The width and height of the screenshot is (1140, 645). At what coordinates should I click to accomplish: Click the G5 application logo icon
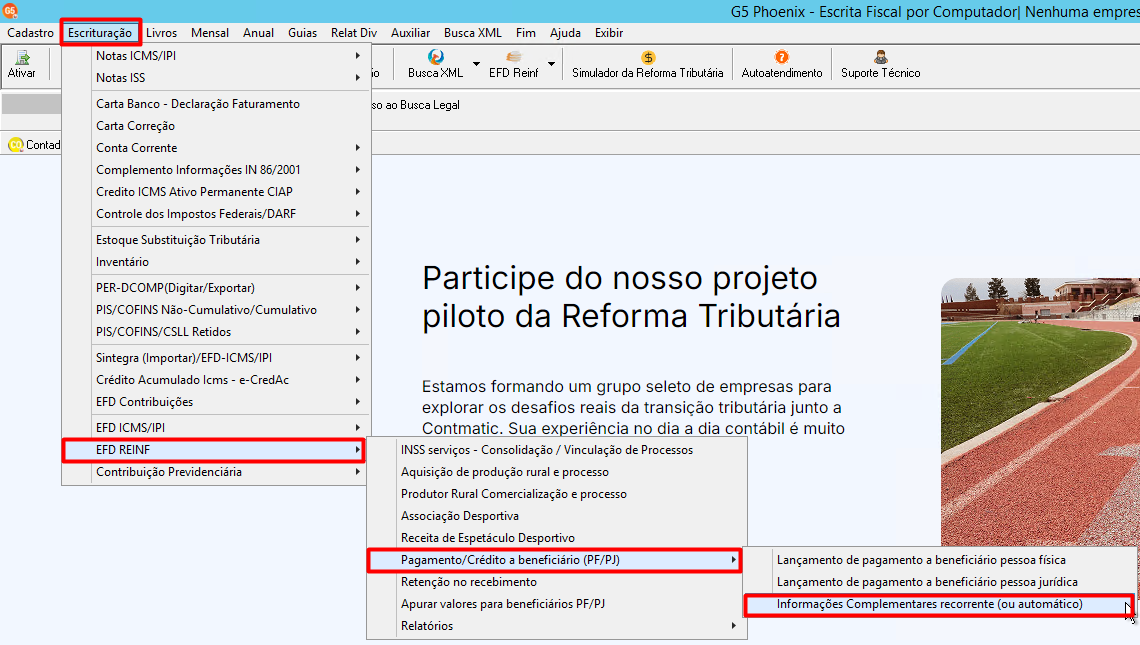coord(10,10)
